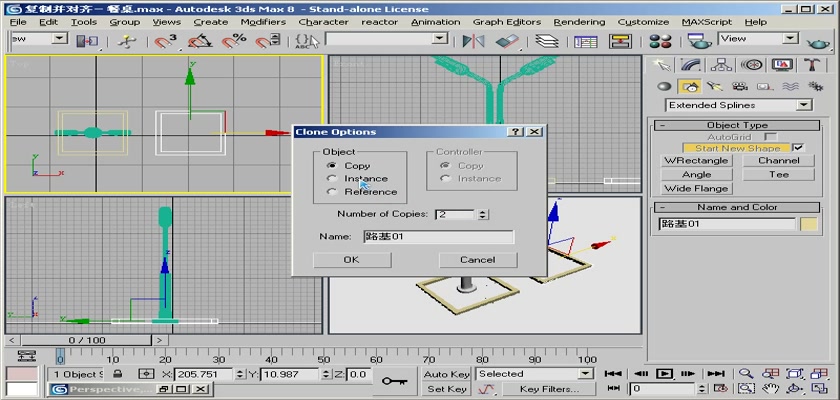This screenshot has width=840, height=400.
Task: Click the time slider showing 0 / 100
Action: 87,340
